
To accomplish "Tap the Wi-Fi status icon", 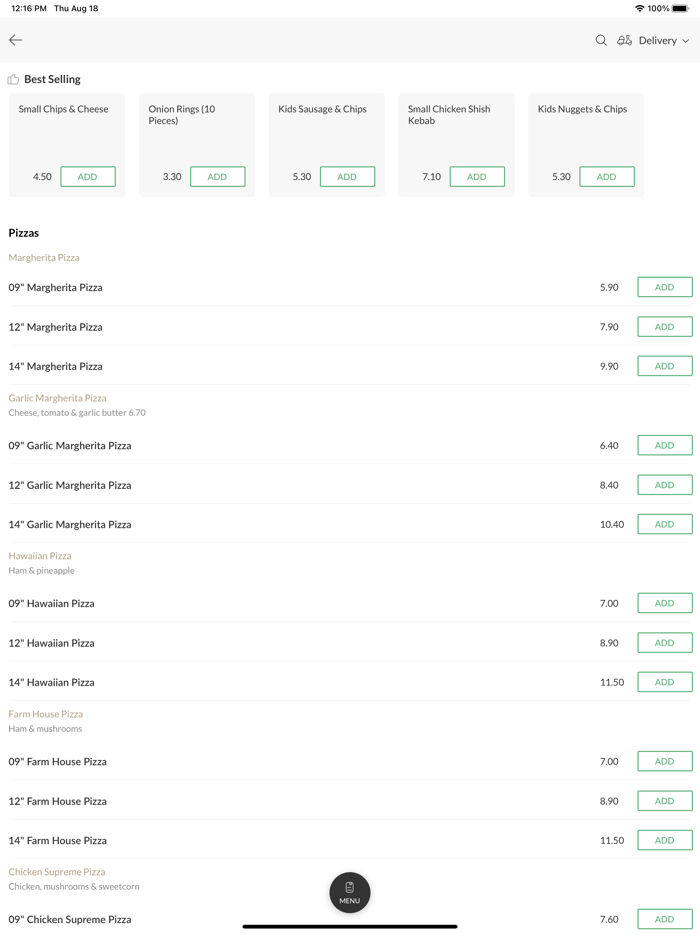I will tap(640, 8).
